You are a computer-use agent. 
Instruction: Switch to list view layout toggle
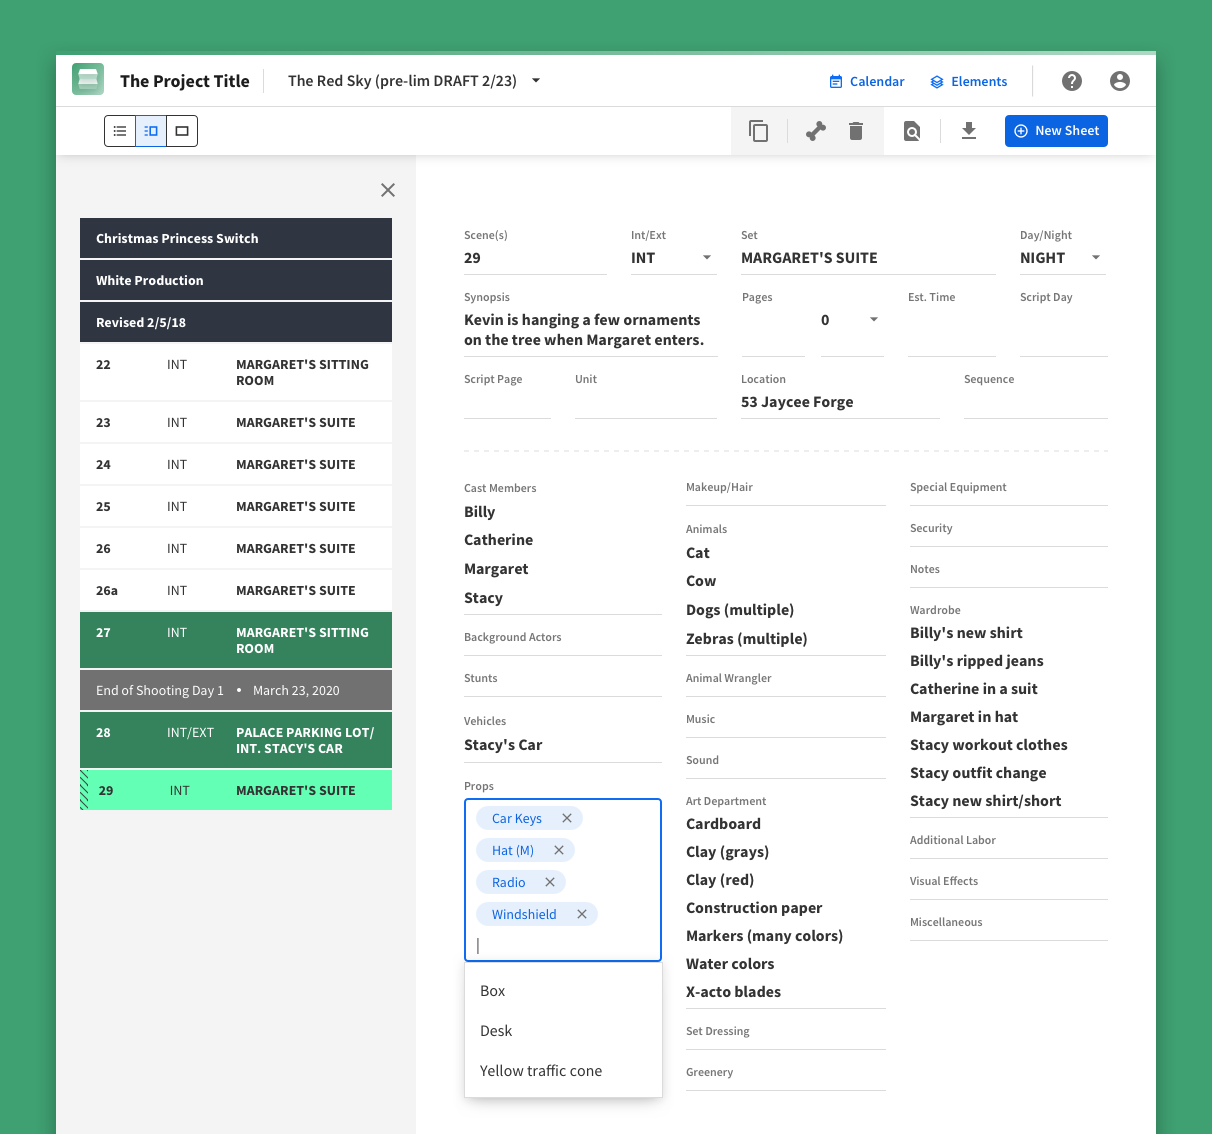[x=120, y=131]
